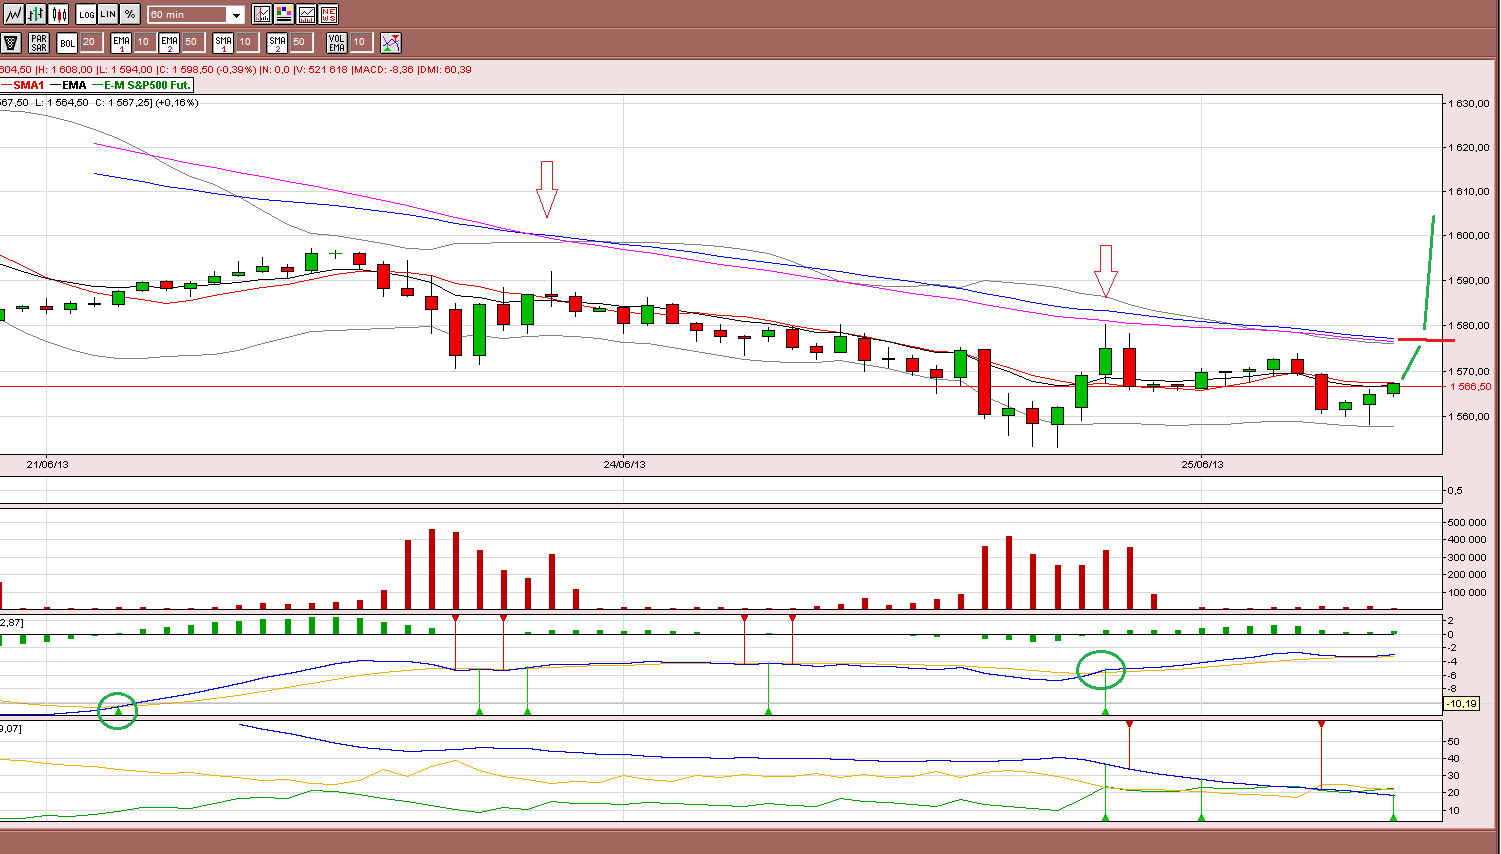Switch to candlestick chart style
Screen dimensions: 1501x854
tap(59, 14)
